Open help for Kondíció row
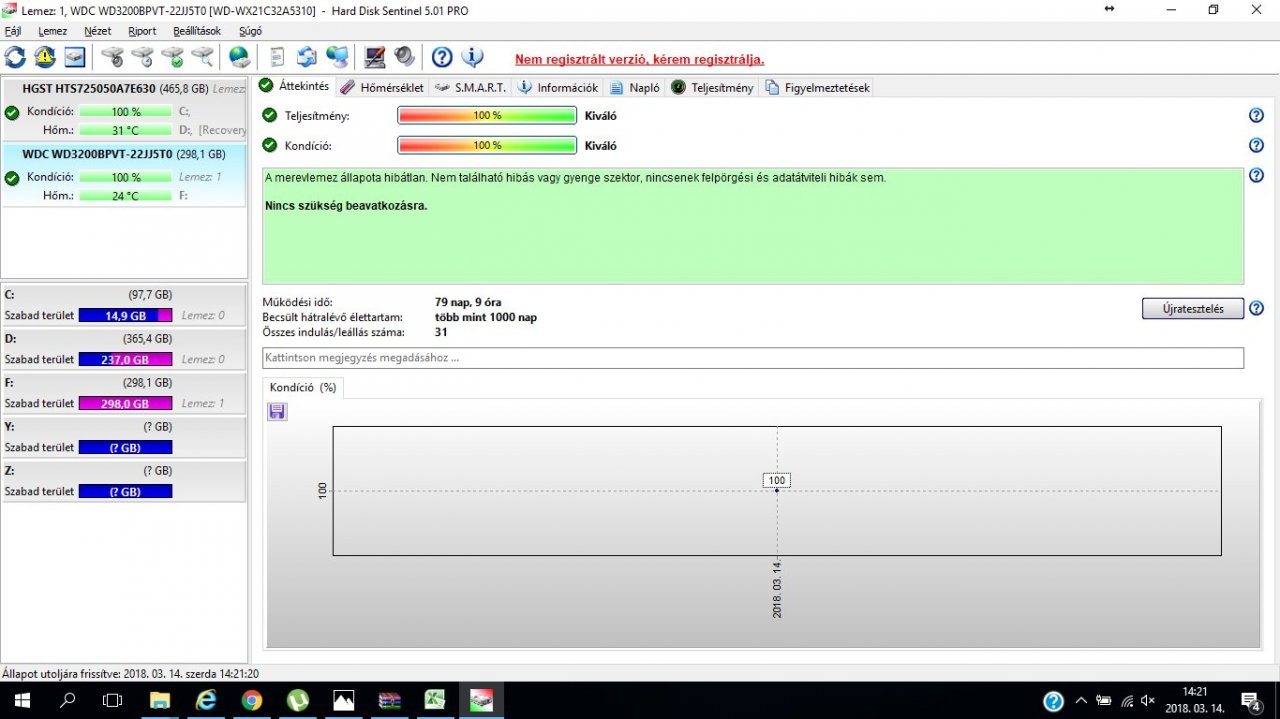Image resolution: width=1280 pixels, height=719 pixels. (1256, 146)
